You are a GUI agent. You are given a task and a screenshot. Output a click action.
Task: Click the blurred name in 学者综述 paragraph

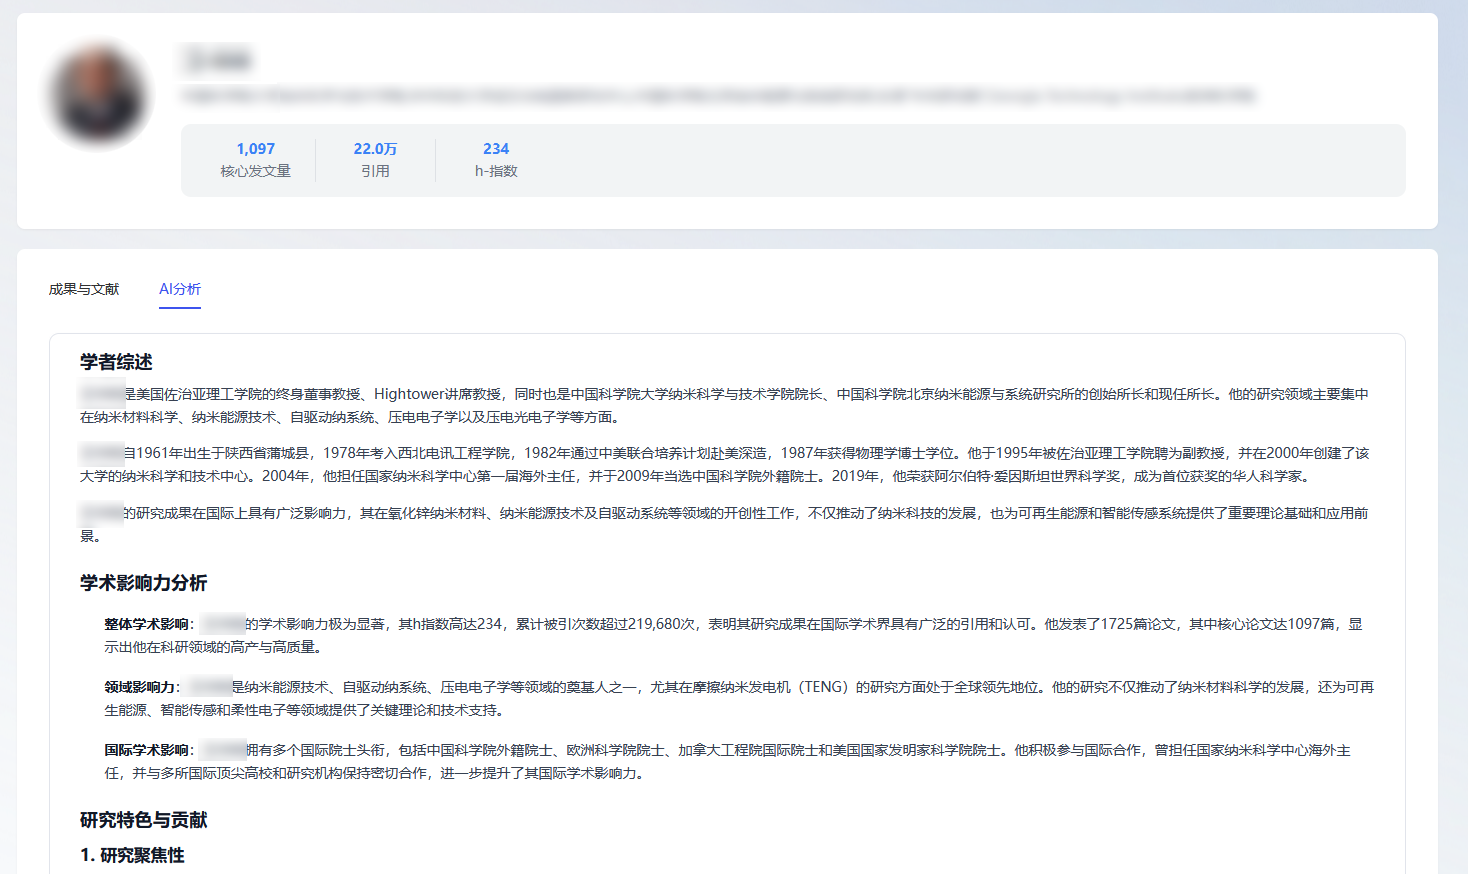pos(98,394)
